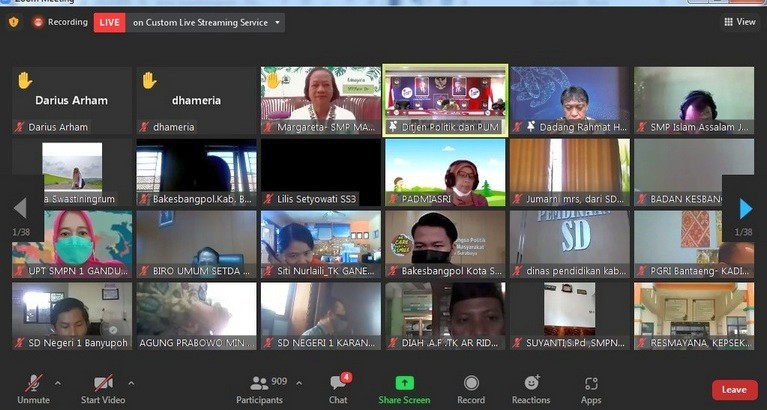
Task: Select the PADMIASRI video thumbnail
Action: coord(445,172)
